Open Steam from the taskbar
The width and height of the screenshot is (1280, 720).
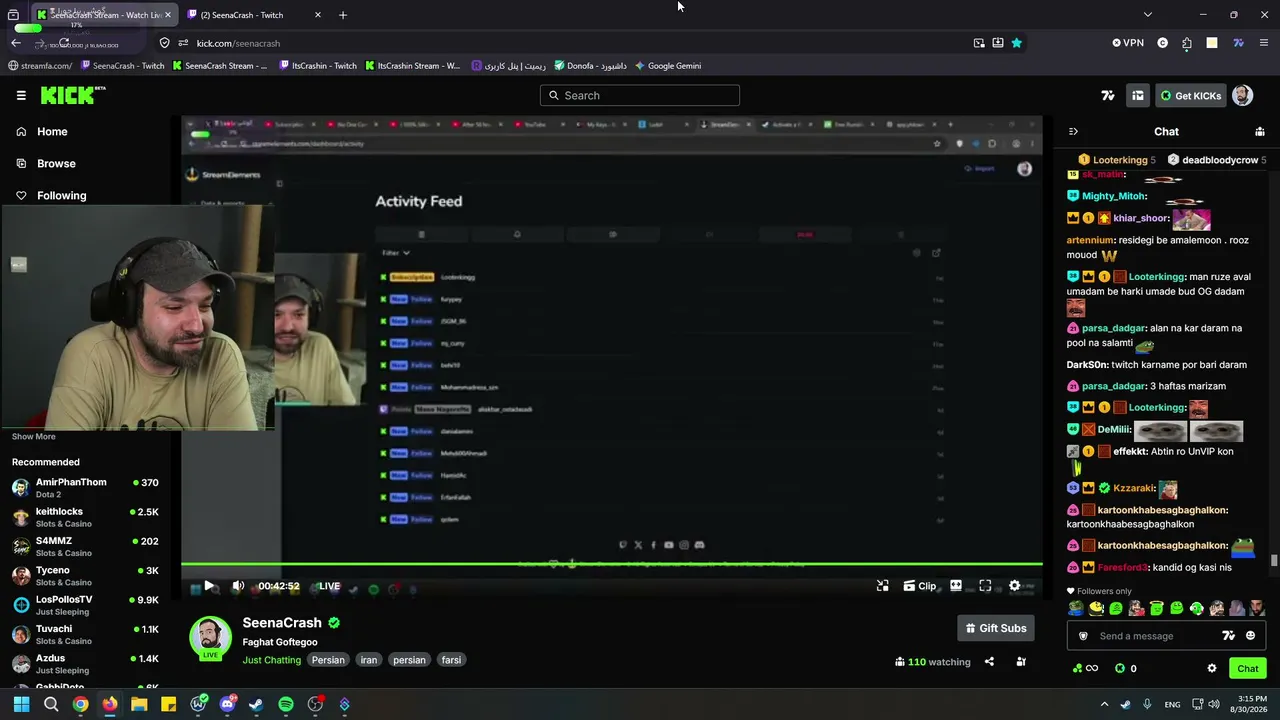[256, 704]
